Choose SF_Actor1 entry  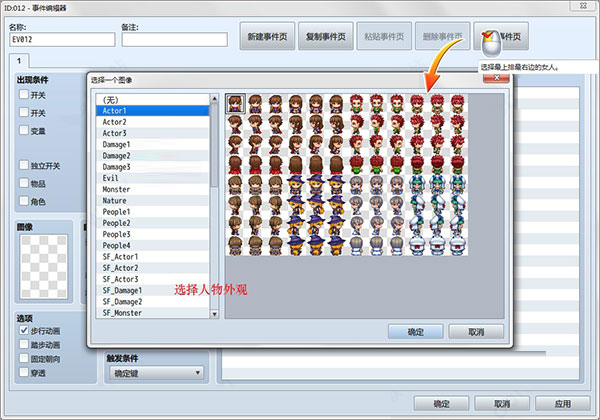pyautogui.click(x=153, y=257)
